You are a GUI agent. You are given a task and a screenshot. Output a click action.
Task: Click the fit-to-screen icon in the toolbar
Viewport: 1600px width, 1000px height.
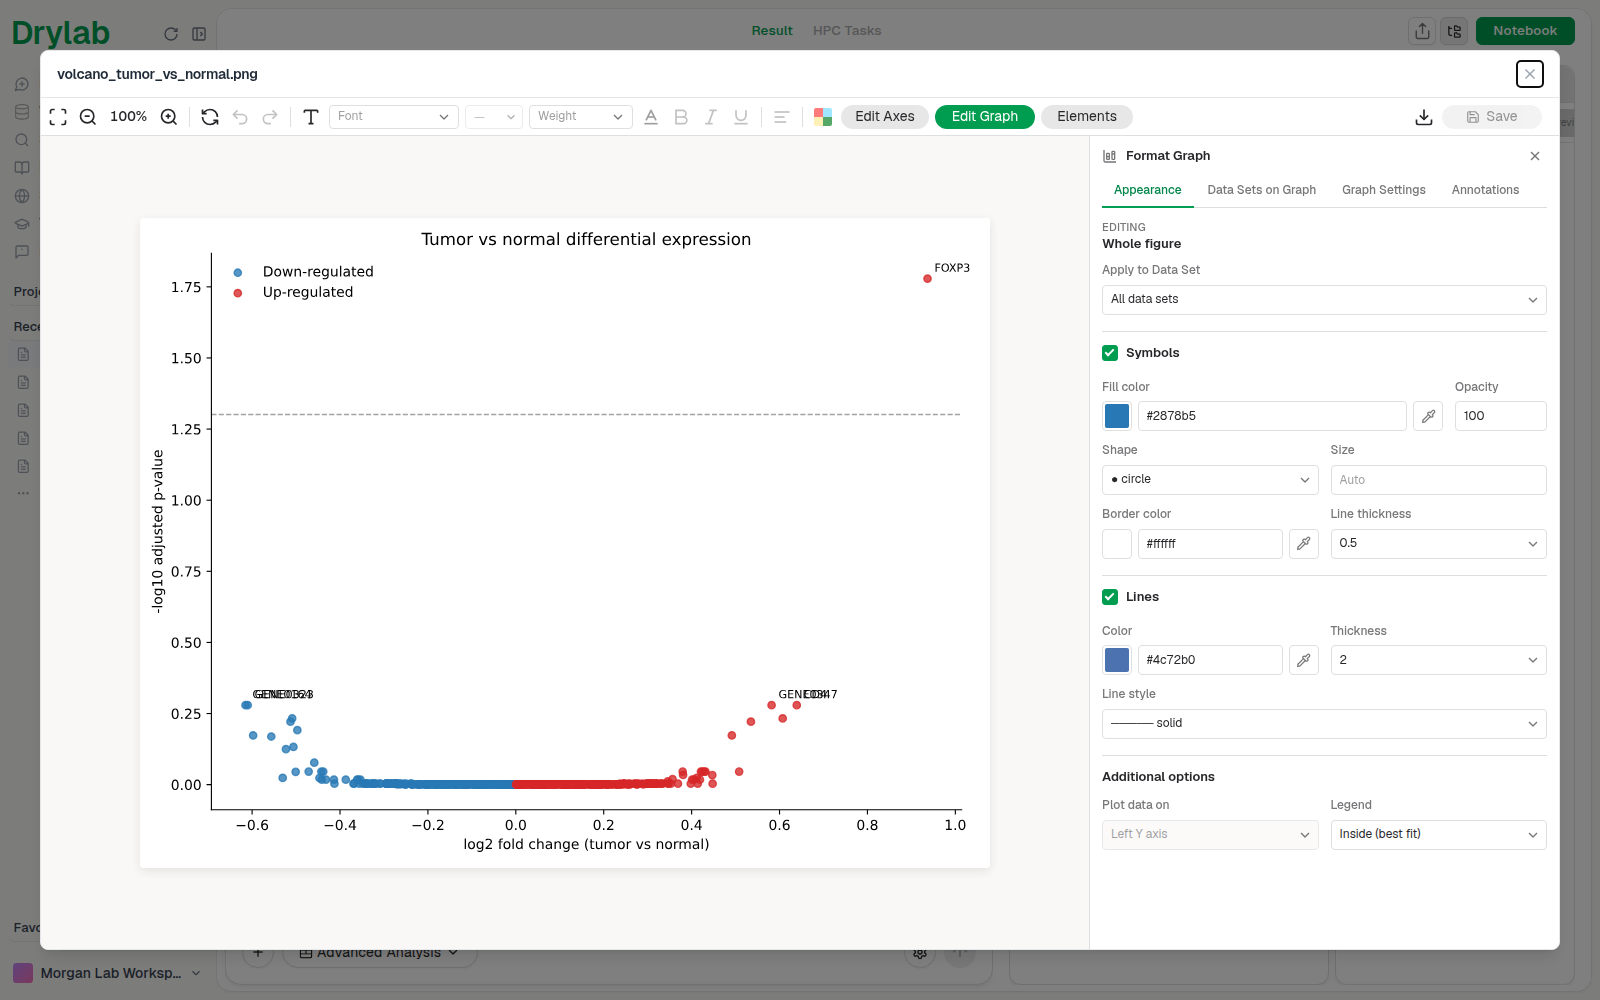pos(58,117)
